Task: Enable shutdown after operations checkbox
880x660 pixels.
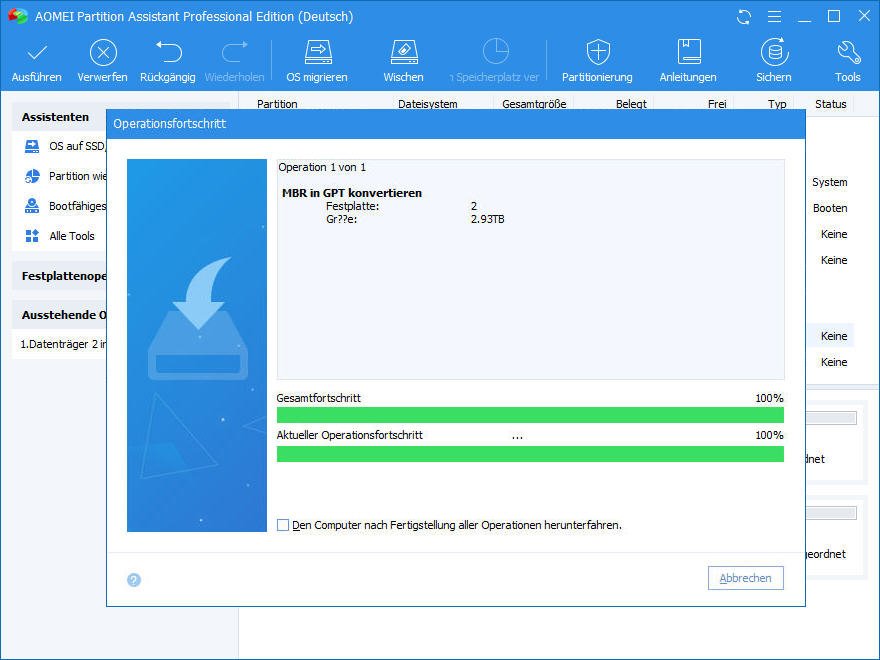Action: click(283, 525)
